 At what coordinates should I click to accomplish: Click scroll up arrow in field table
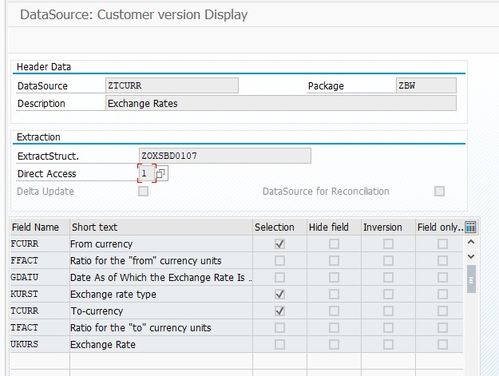(471, 242)
